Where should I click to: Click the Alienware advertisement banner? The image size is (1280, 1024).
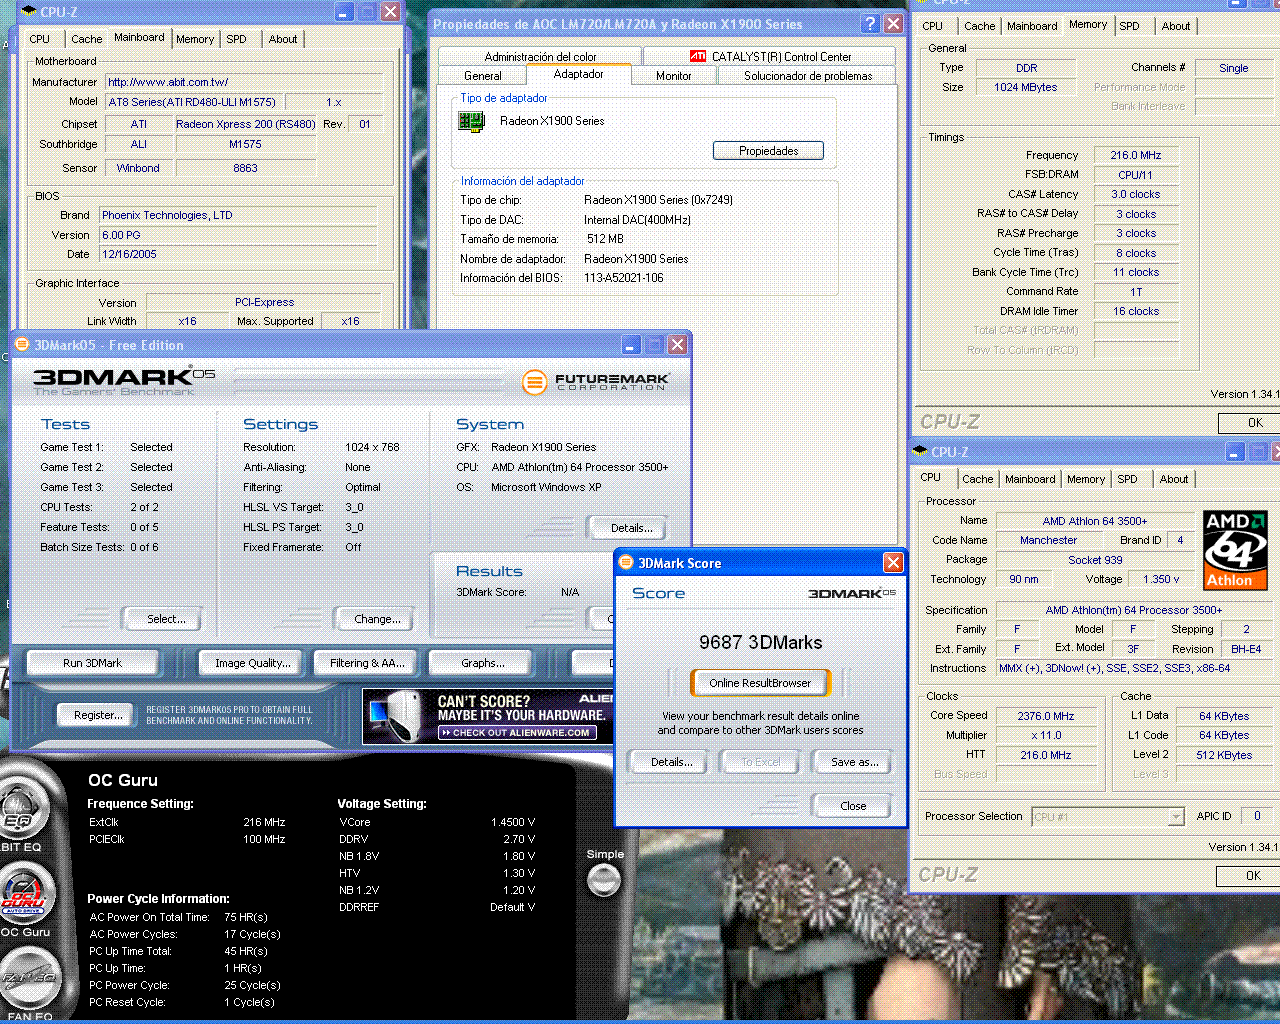(487, 717)
